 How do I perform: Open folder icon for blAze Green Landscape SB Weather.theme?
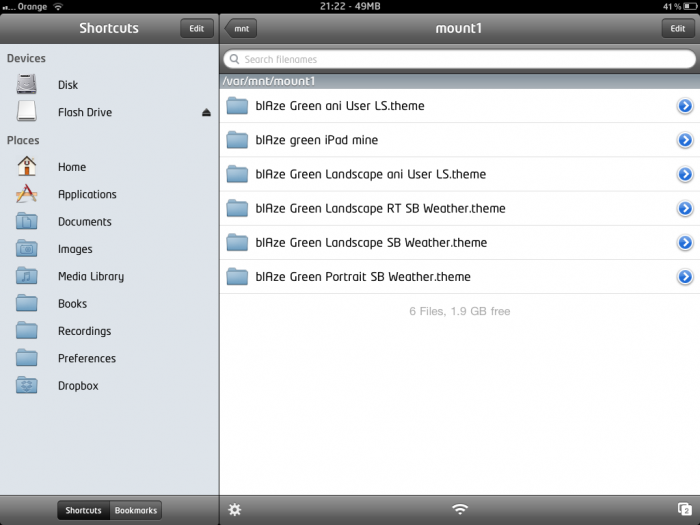click(237, 242)
